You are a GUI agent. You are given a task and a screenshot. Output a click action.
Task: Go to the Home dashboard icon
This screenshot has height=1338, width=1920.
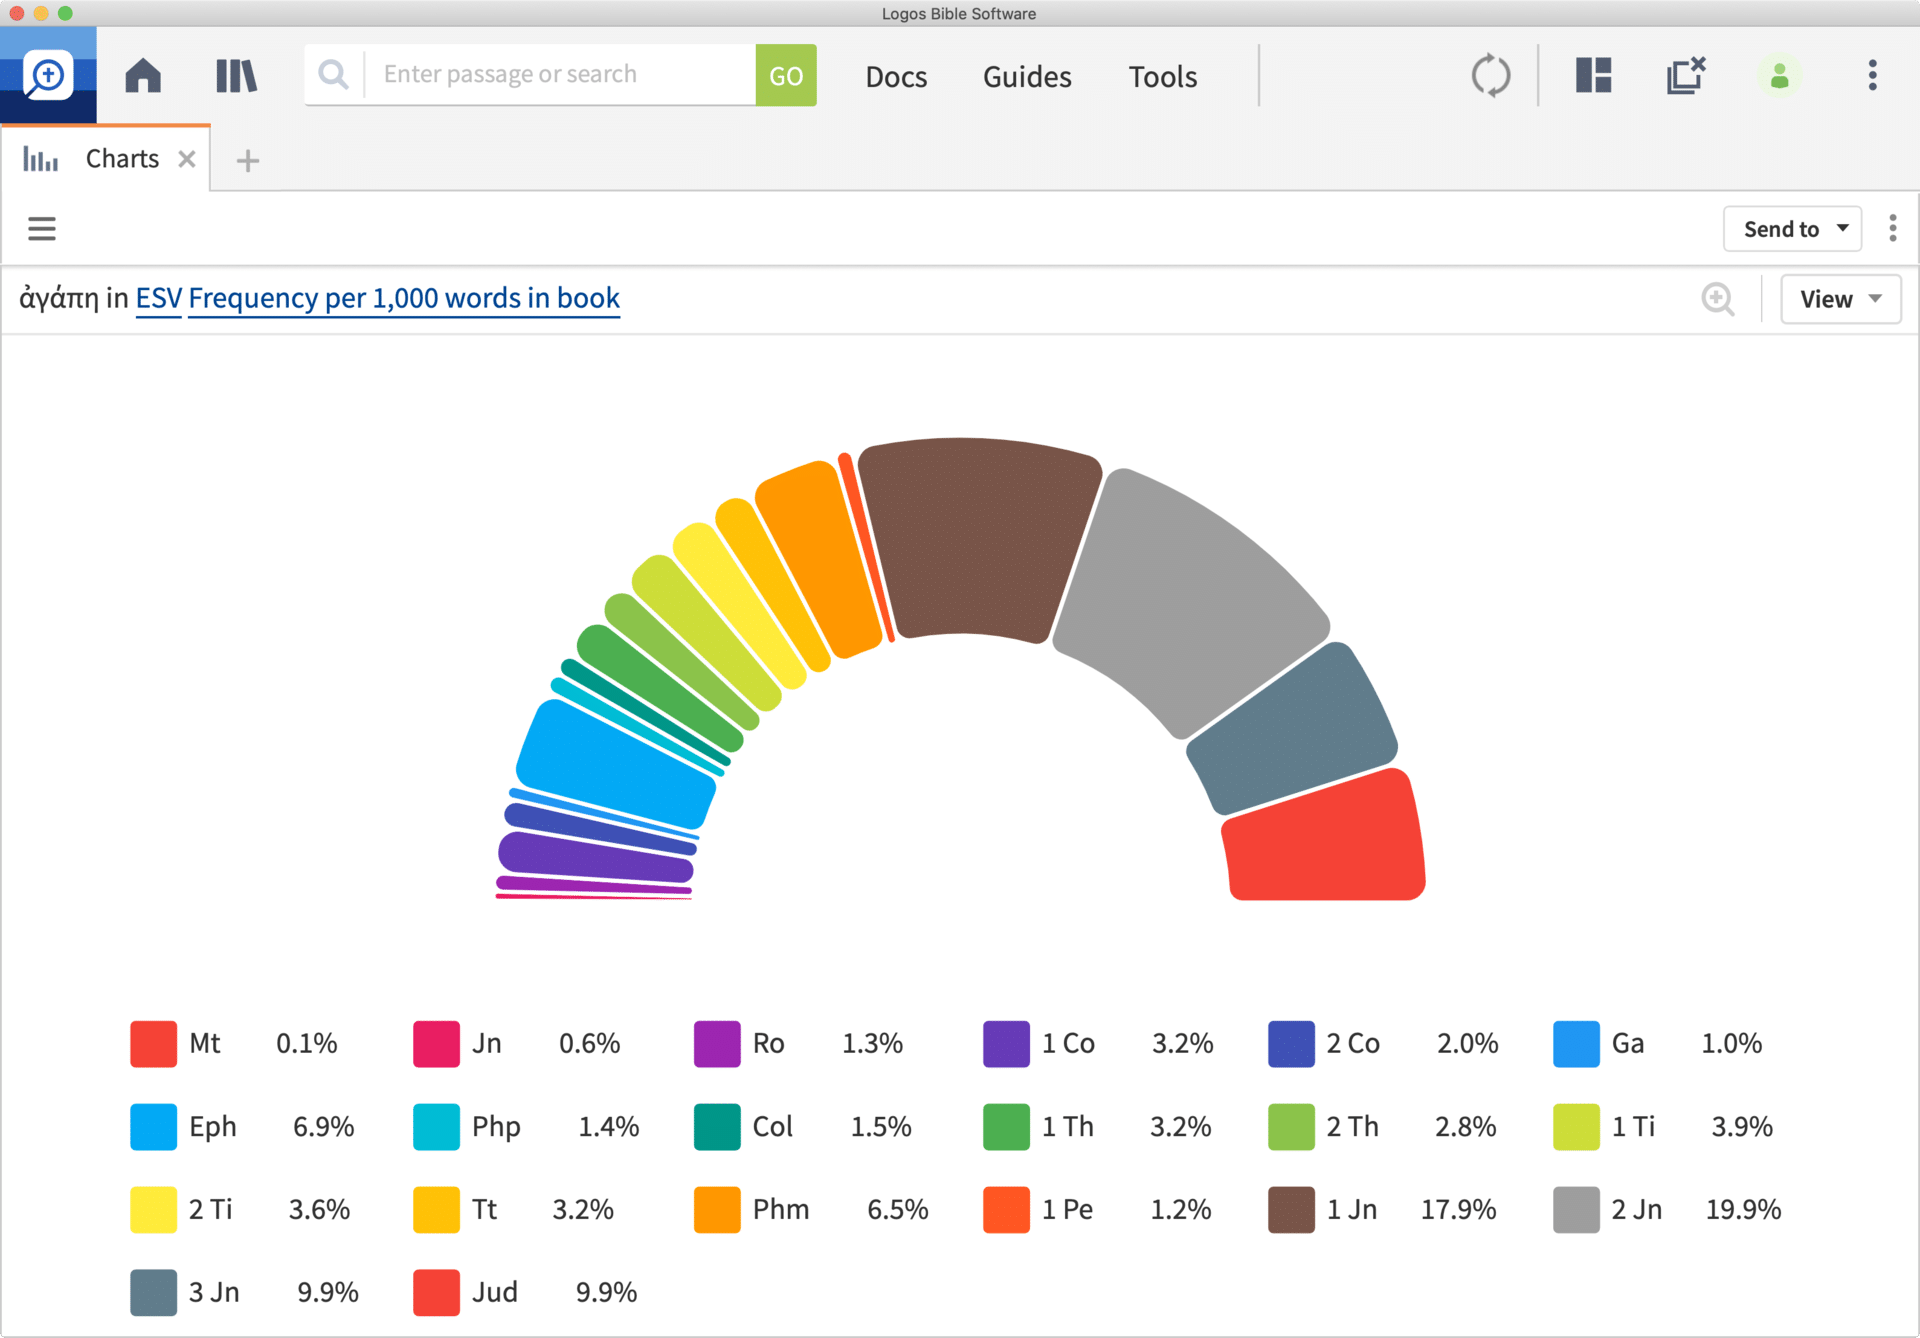(x=143, y=76)
